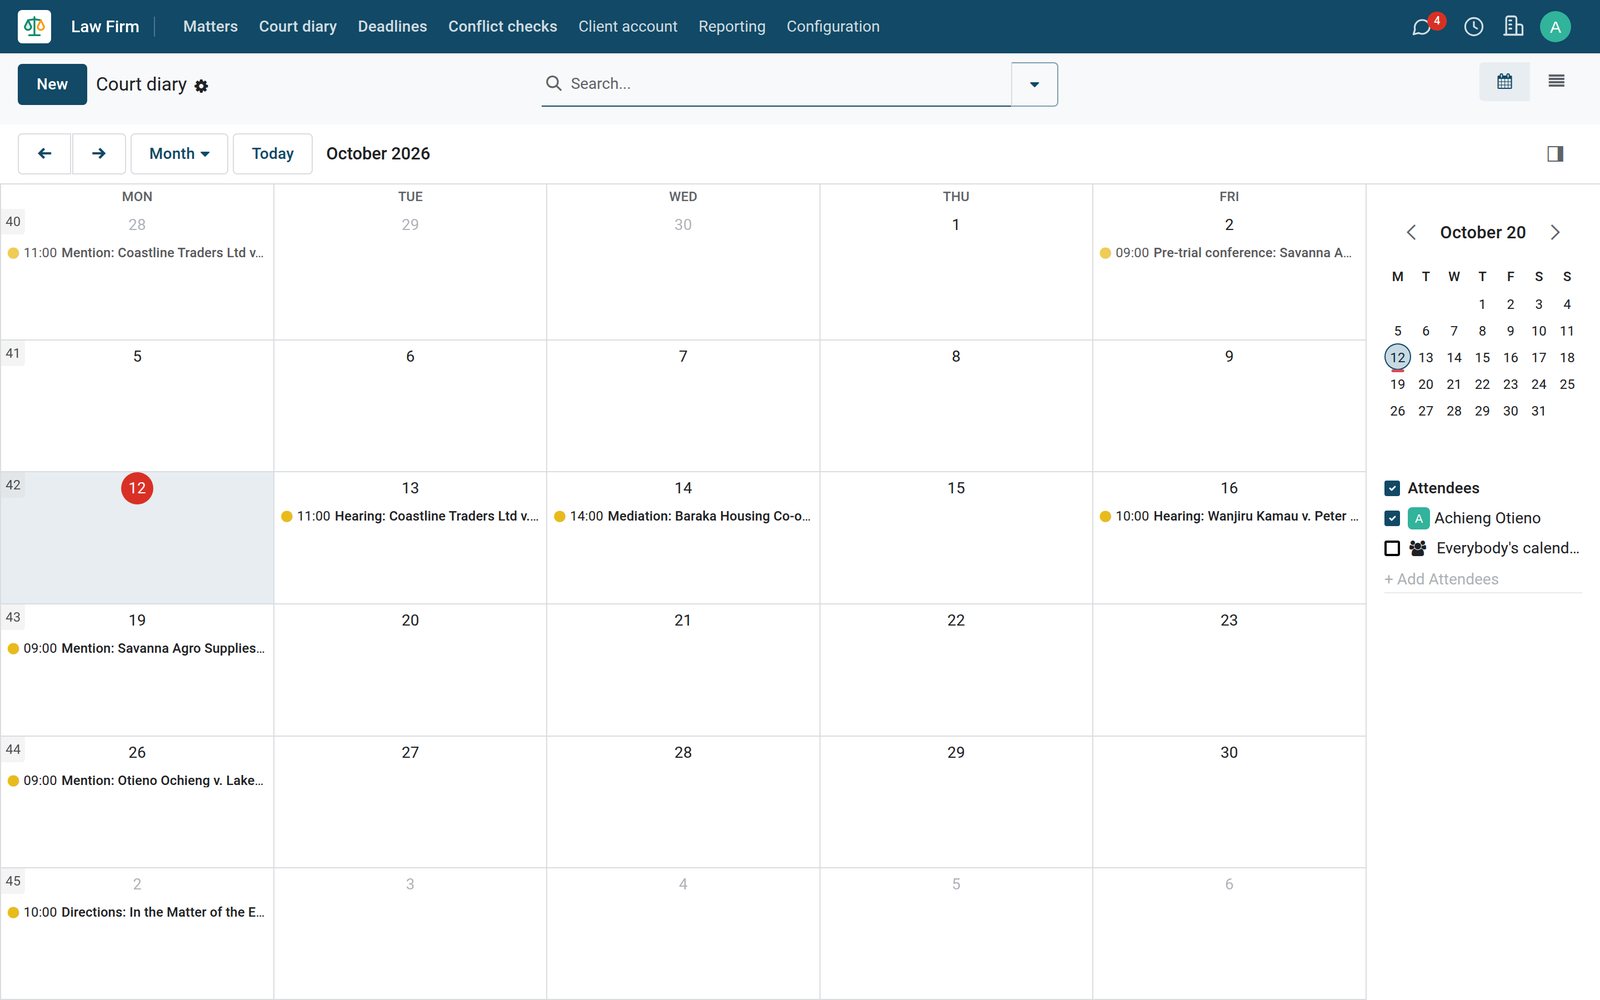Click the Law Firm scales app logo
The height and width of the screenshot is (1000, 1600).
[x=34, y=26]
